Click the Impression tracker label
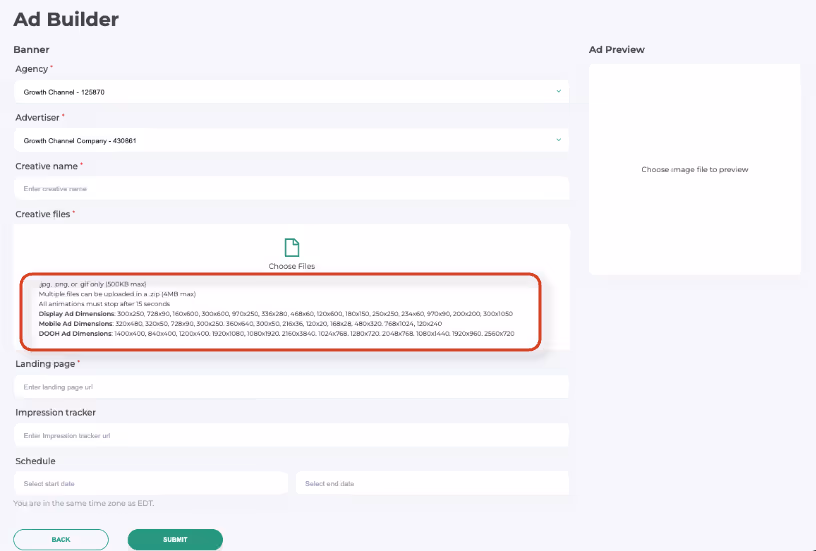Image resolution: width=816 pixels, height=551 pixels. click(x=55, y=413)
